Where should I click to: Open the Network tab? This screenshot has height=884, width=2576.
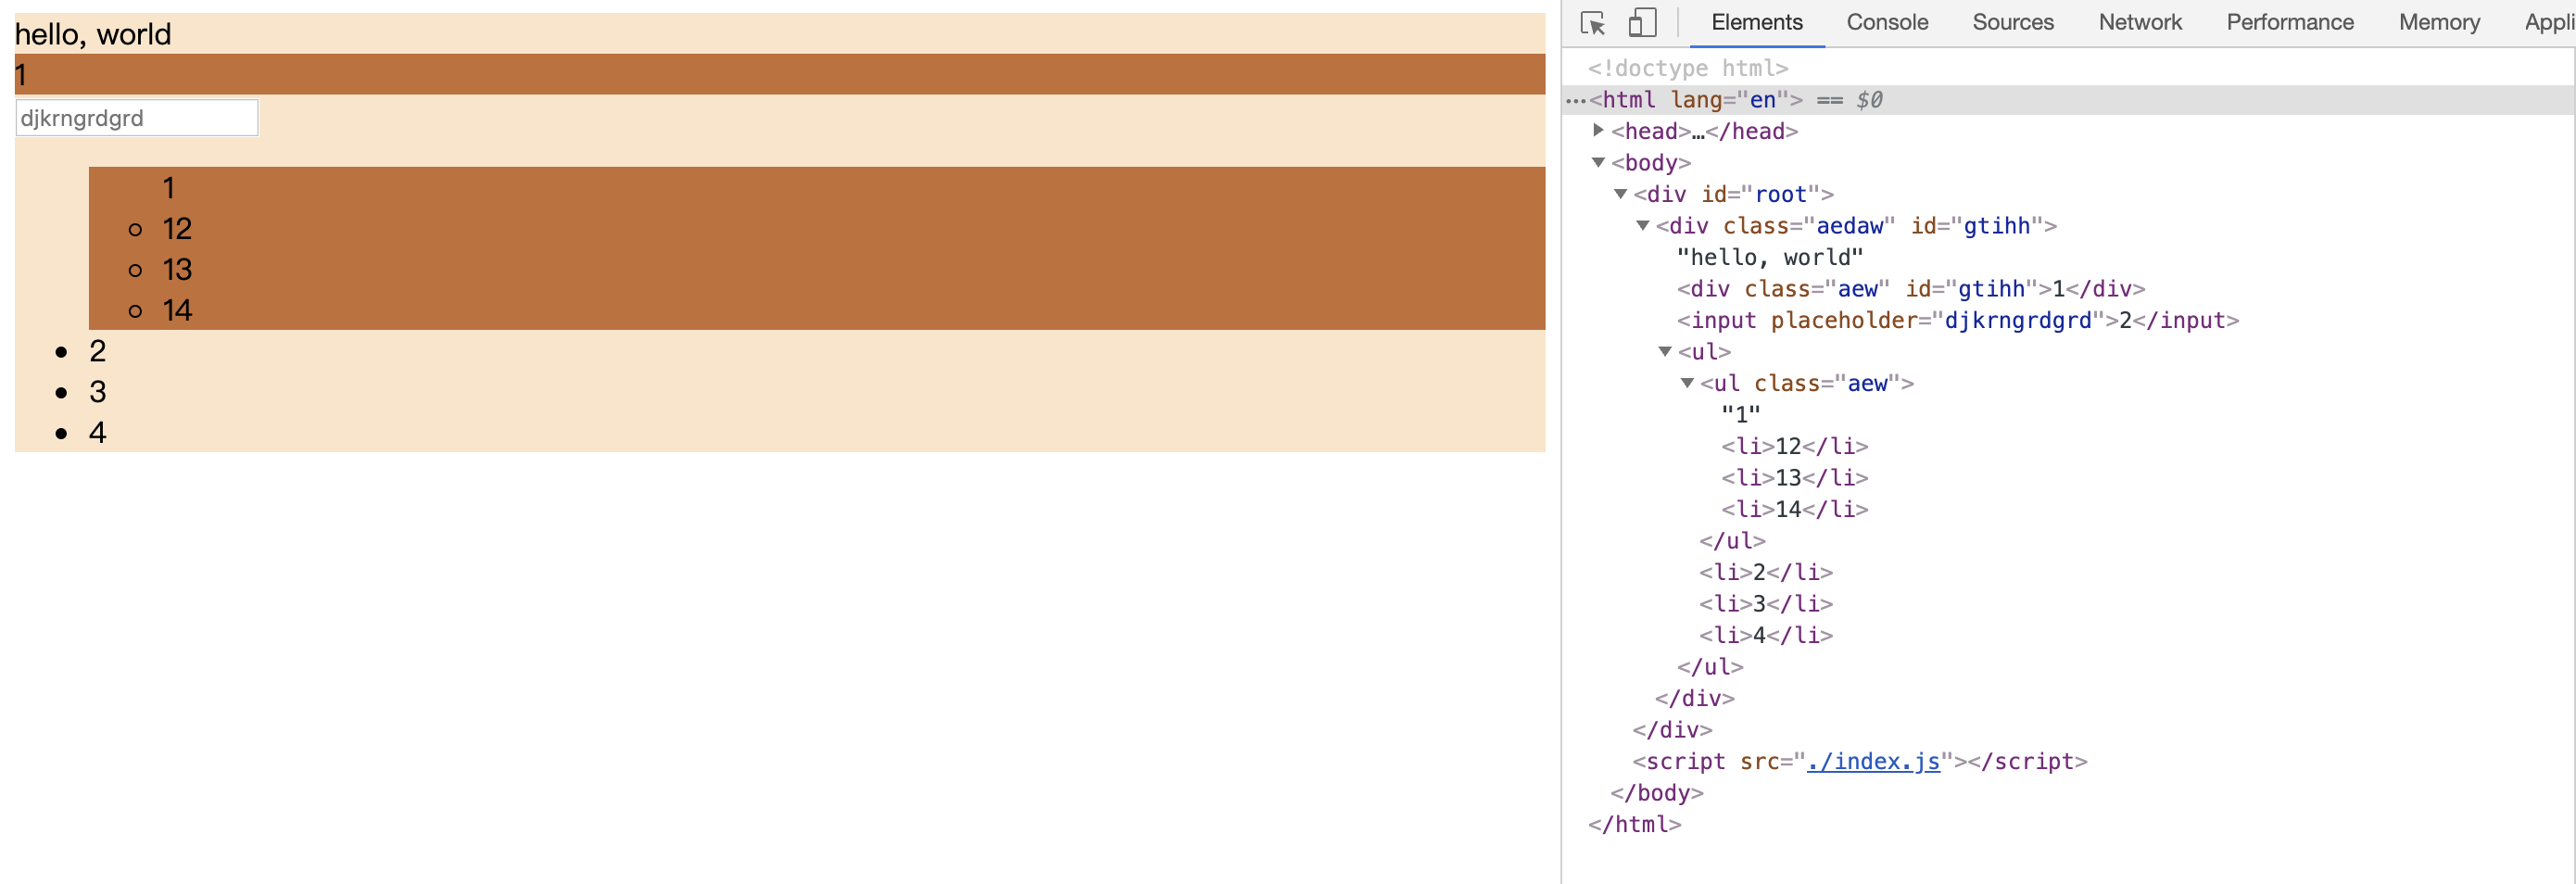2139,23
